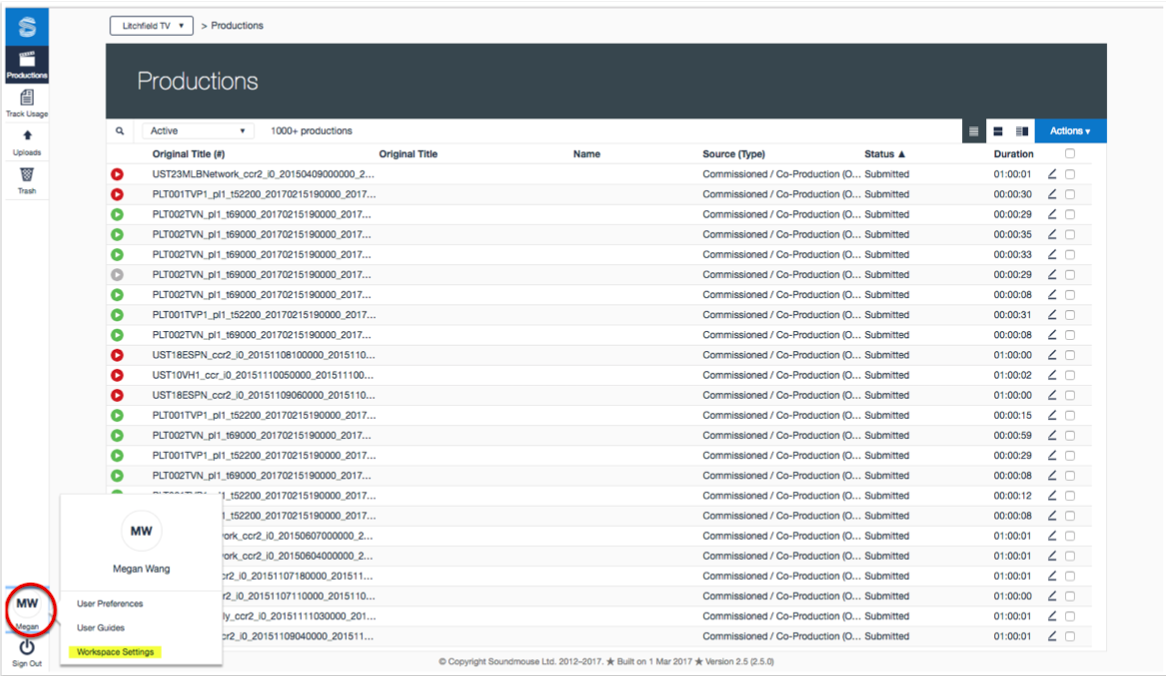Screen dimensions: 1166x676
Task: Sort by Source (Type) column
Action: tap(733, 154)
